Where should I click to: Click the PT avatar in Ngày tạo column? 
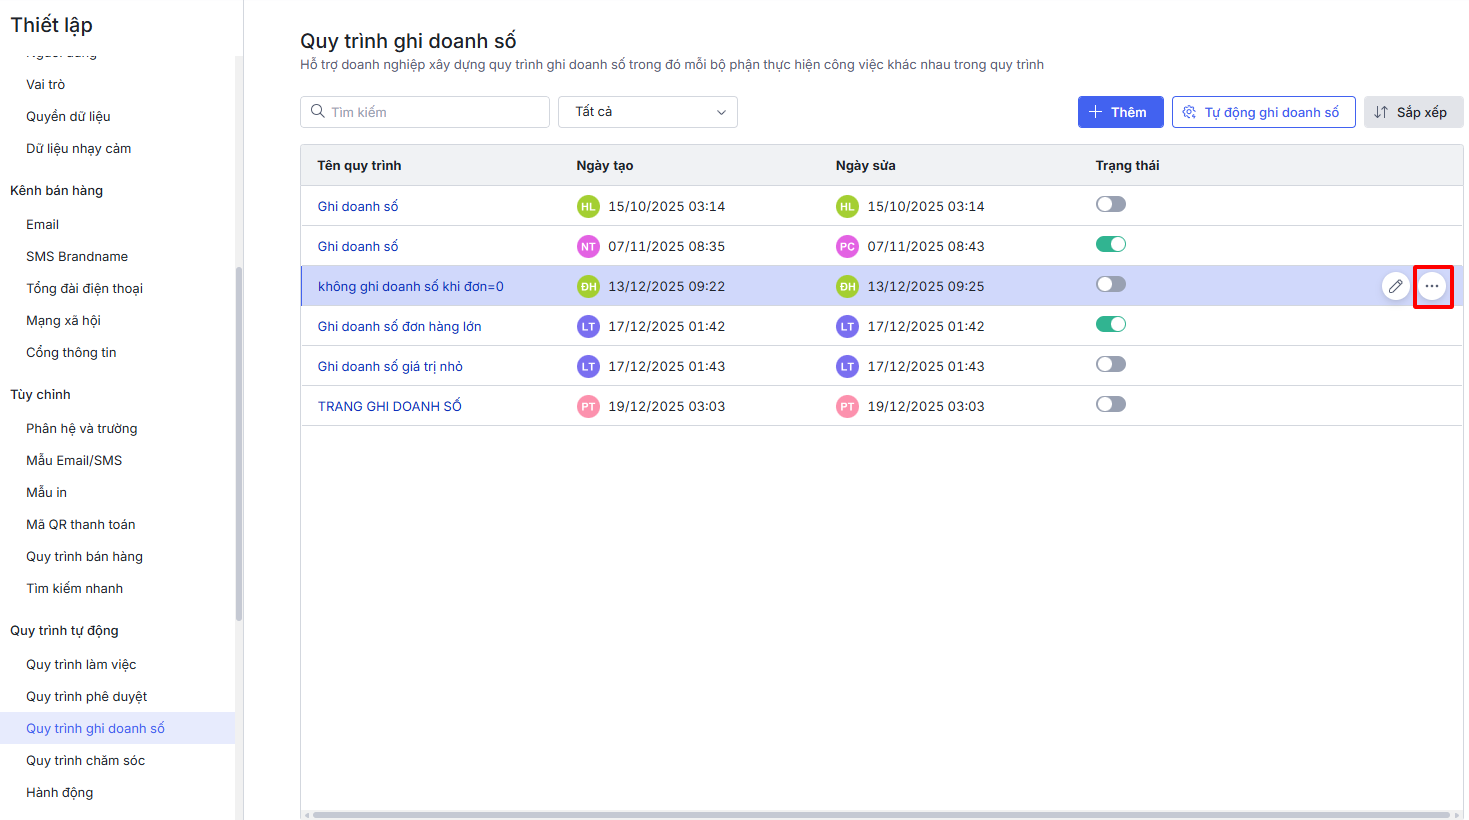(588, 407)
